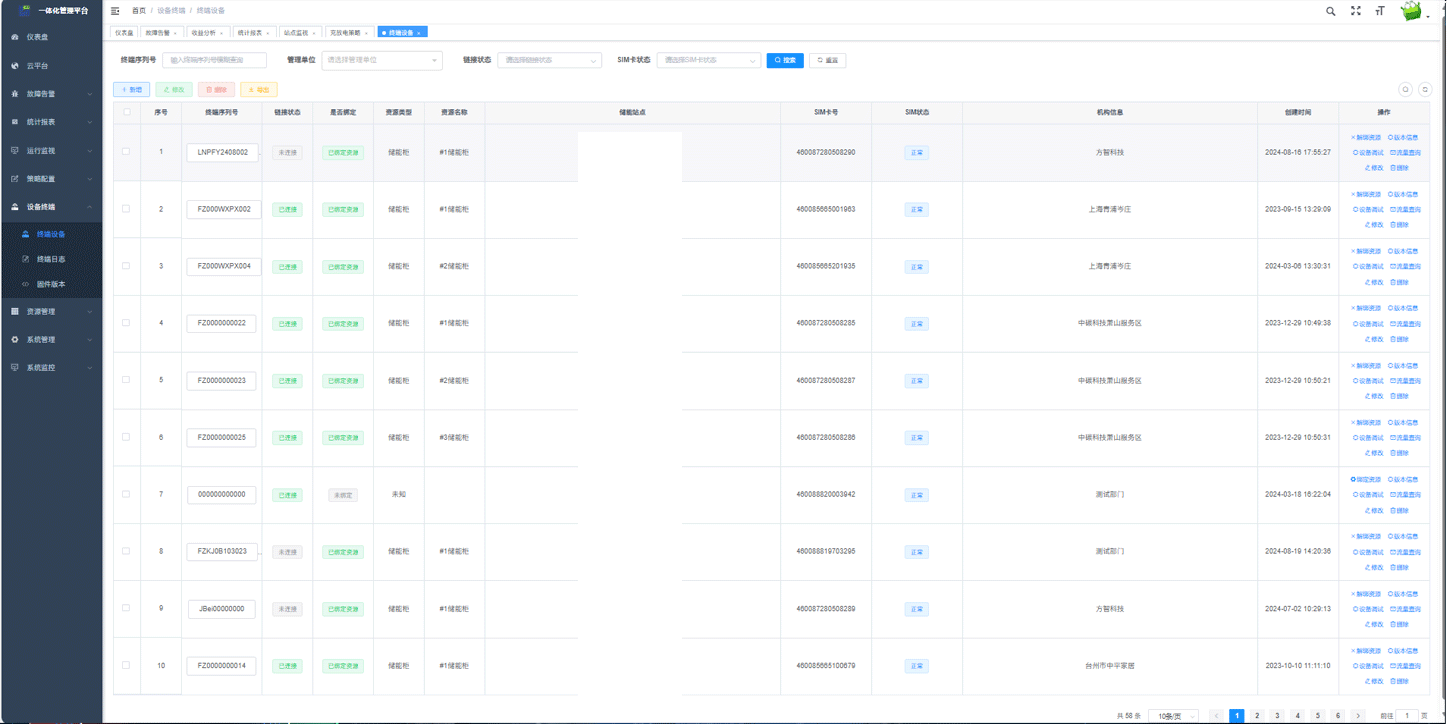Open the 管理单位 dropdown
This screenshot has height=724, width=1449.
pyautogui.click(x=381, y=60)
